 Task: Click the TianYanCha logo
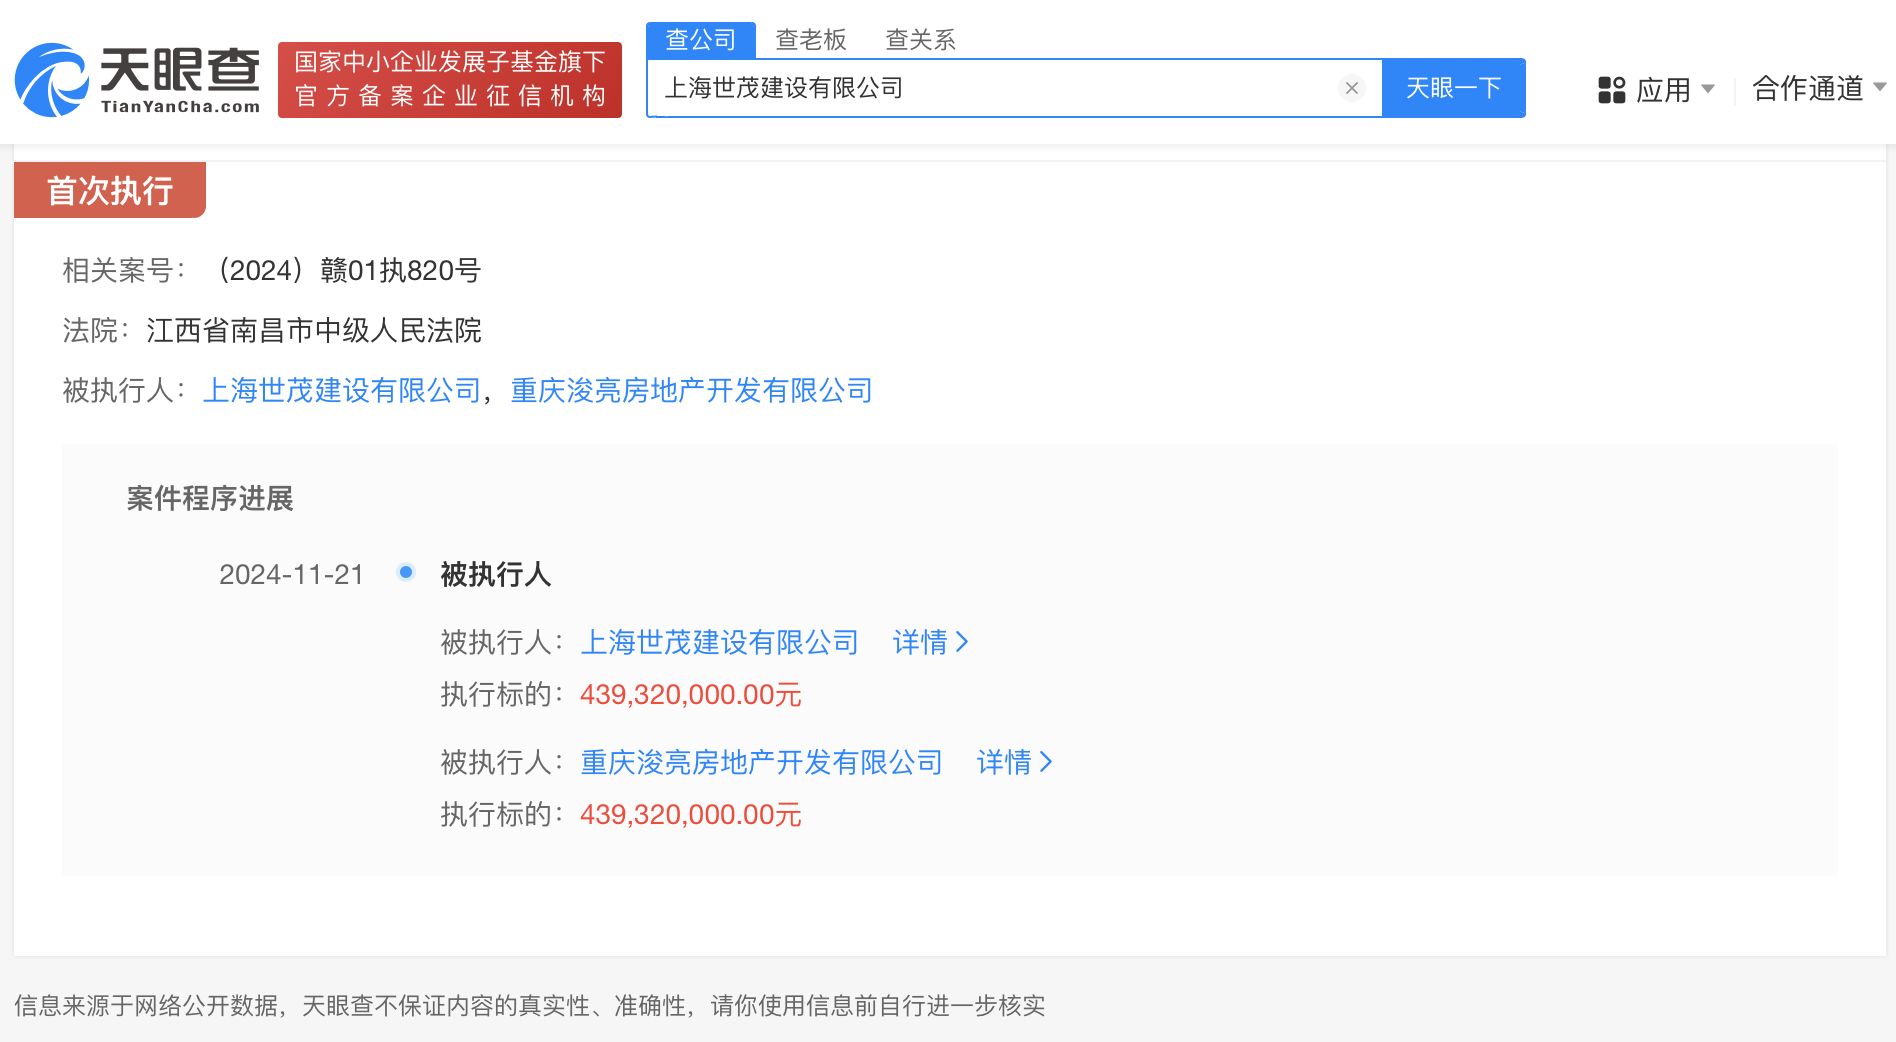[138, 80]
